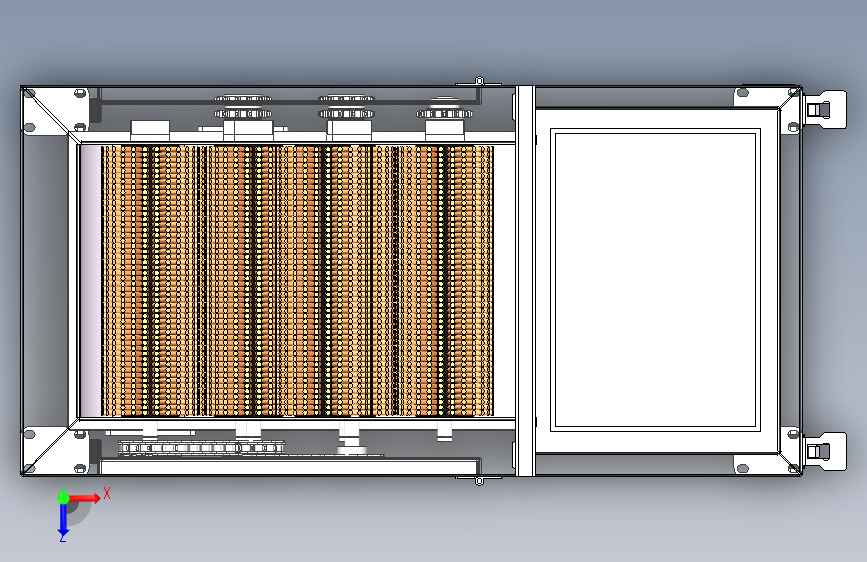Select the leftmost double sprocket above the conveyor
The image size is (867, 562).
click(243, 107)
